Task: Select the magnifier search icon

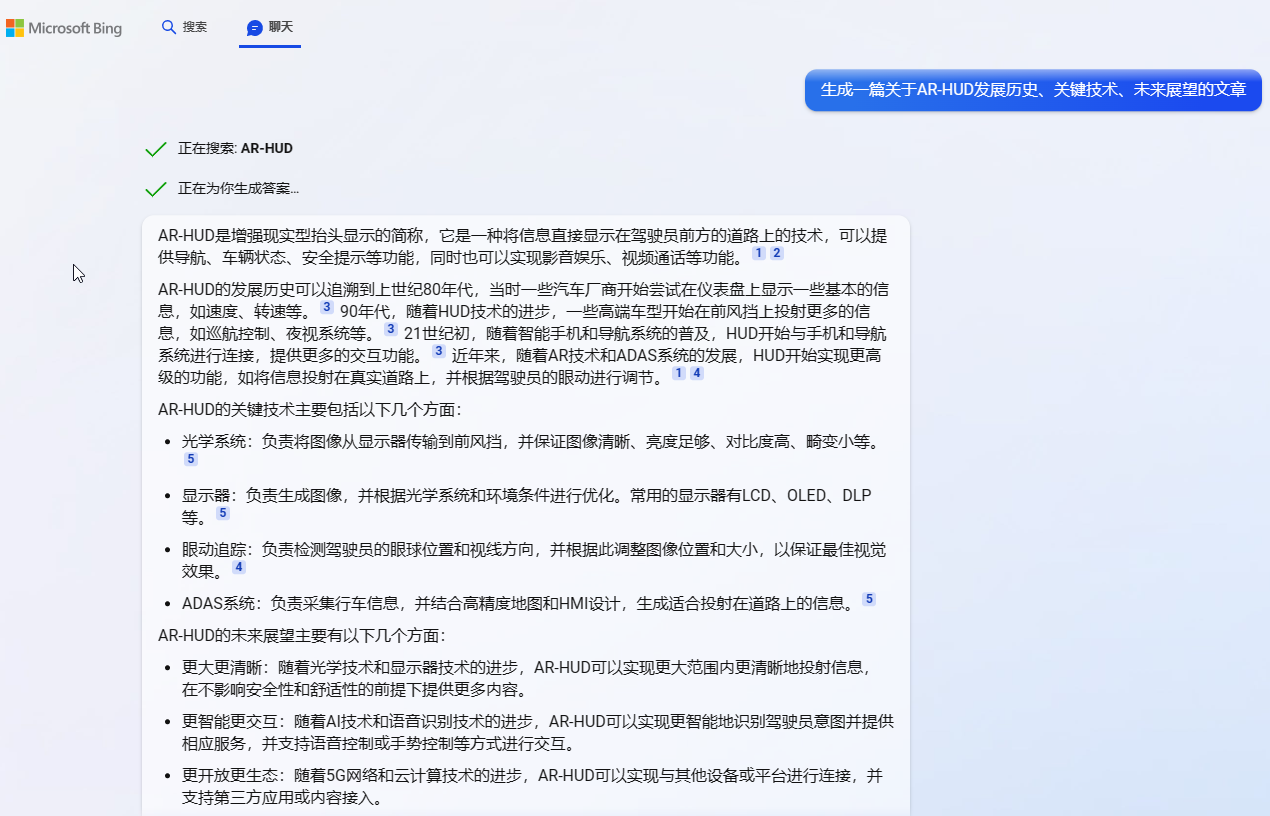Action: point(169,28)
